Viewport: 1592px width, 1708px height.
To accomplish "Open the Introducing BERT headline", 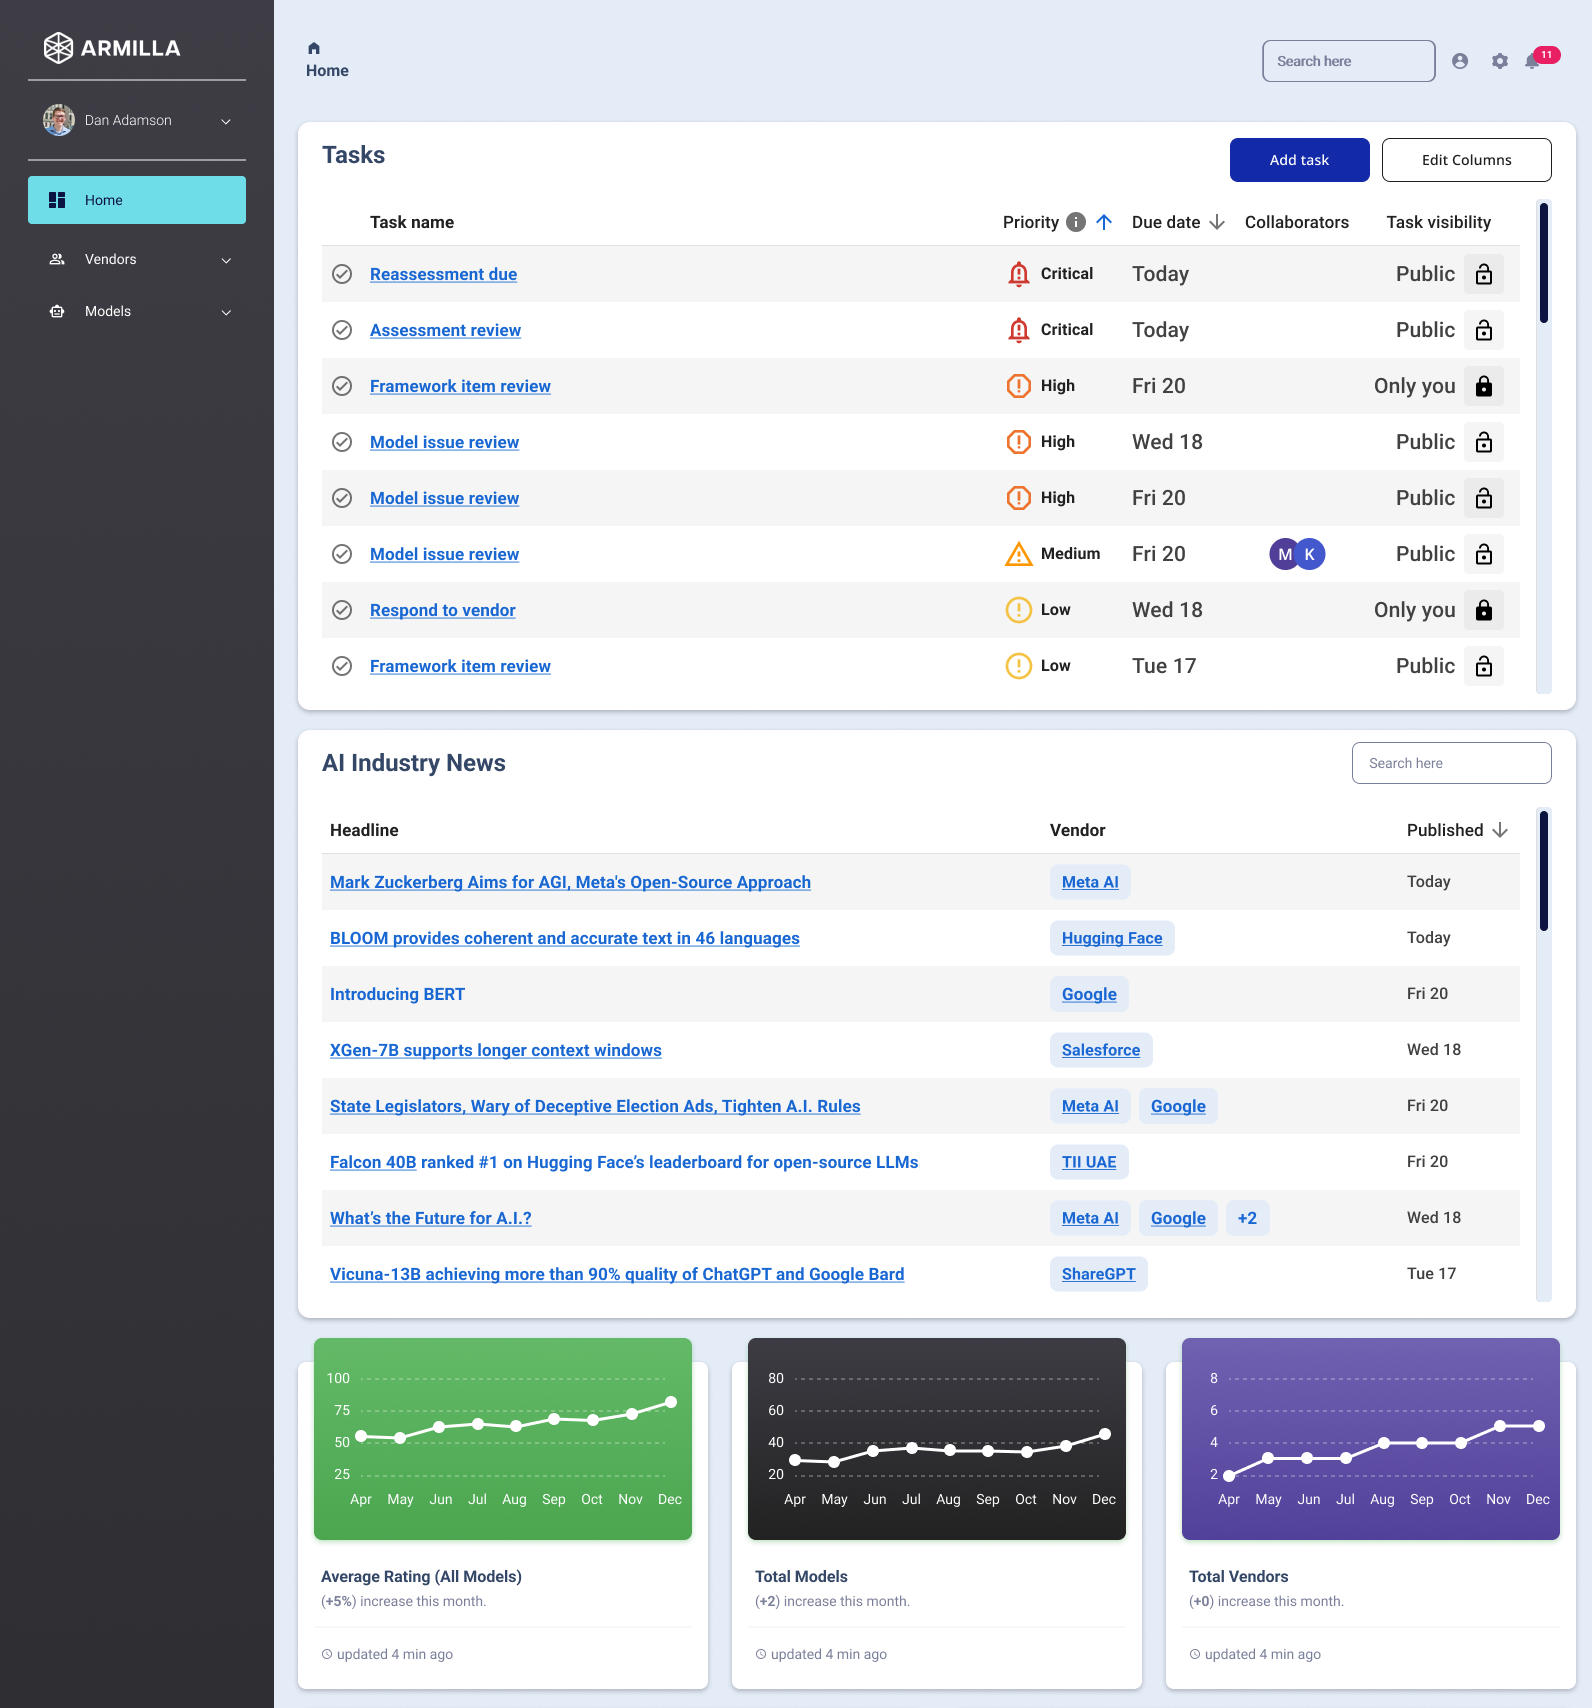I will point(397,994).
